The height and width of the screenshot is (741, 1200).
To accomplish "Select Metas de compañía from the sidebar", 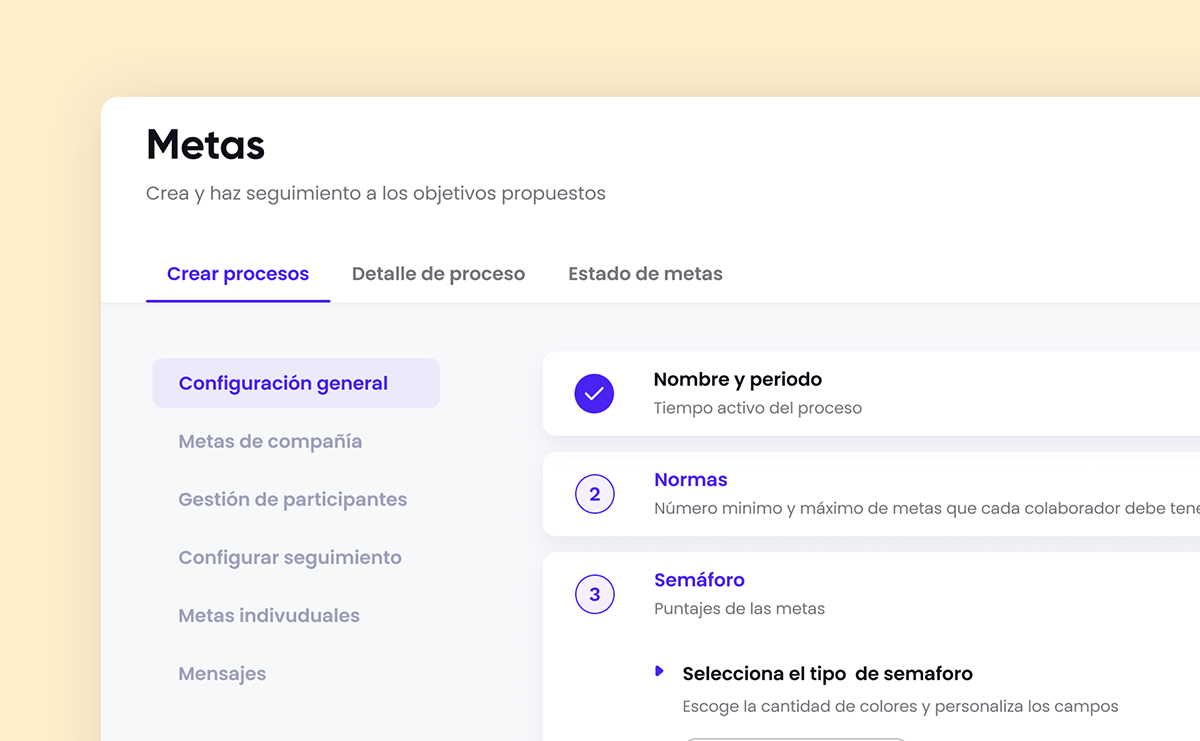I will [270, 441].
